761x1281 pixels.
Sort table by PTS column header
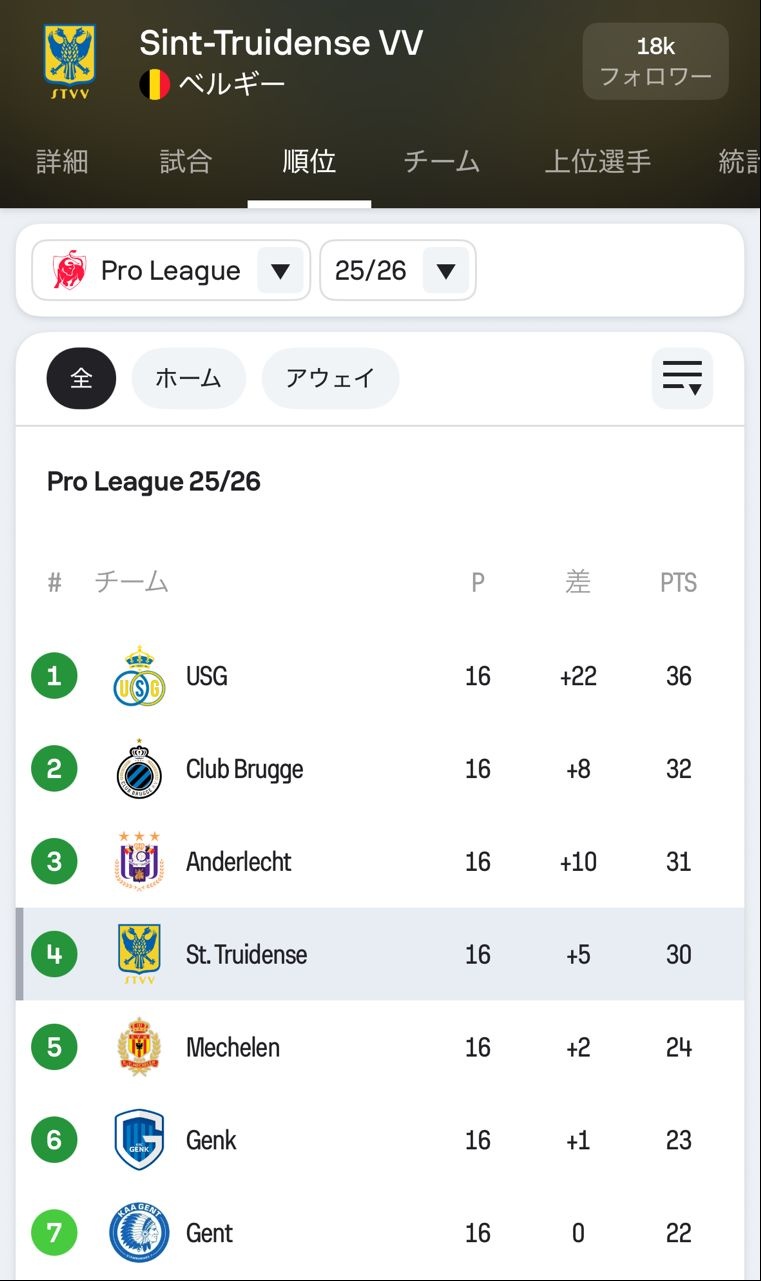tap(678, 583)
